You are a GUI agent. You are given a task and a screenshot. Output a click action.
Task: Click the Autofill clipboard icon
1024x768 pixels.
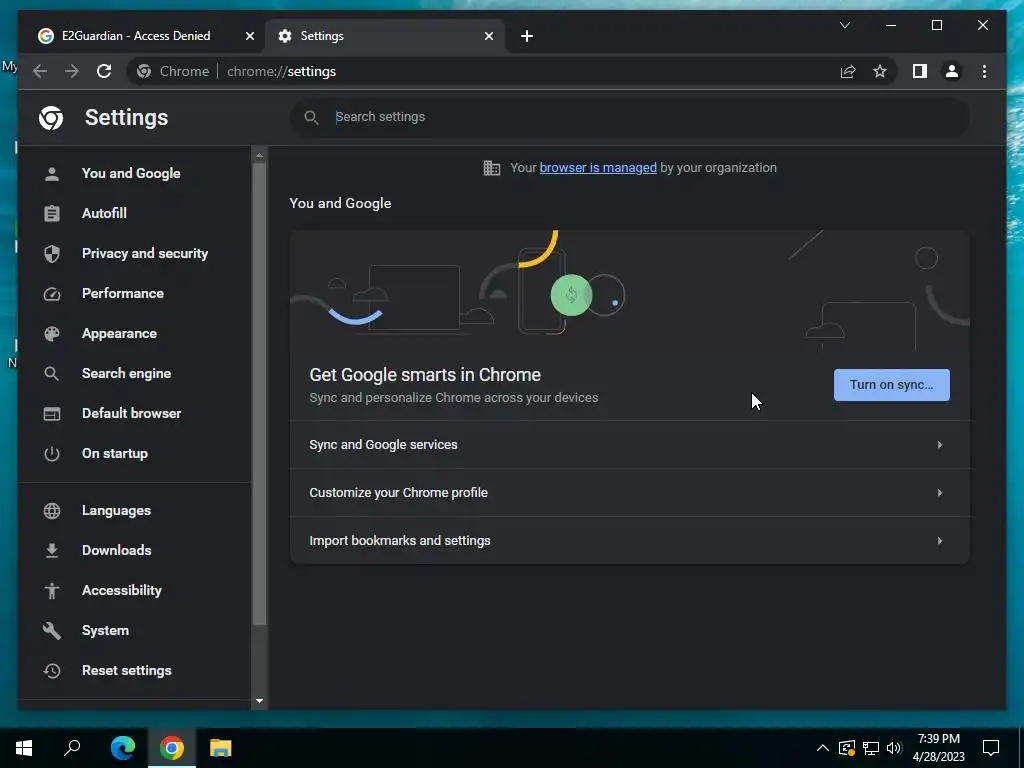[x=52, y=214]
